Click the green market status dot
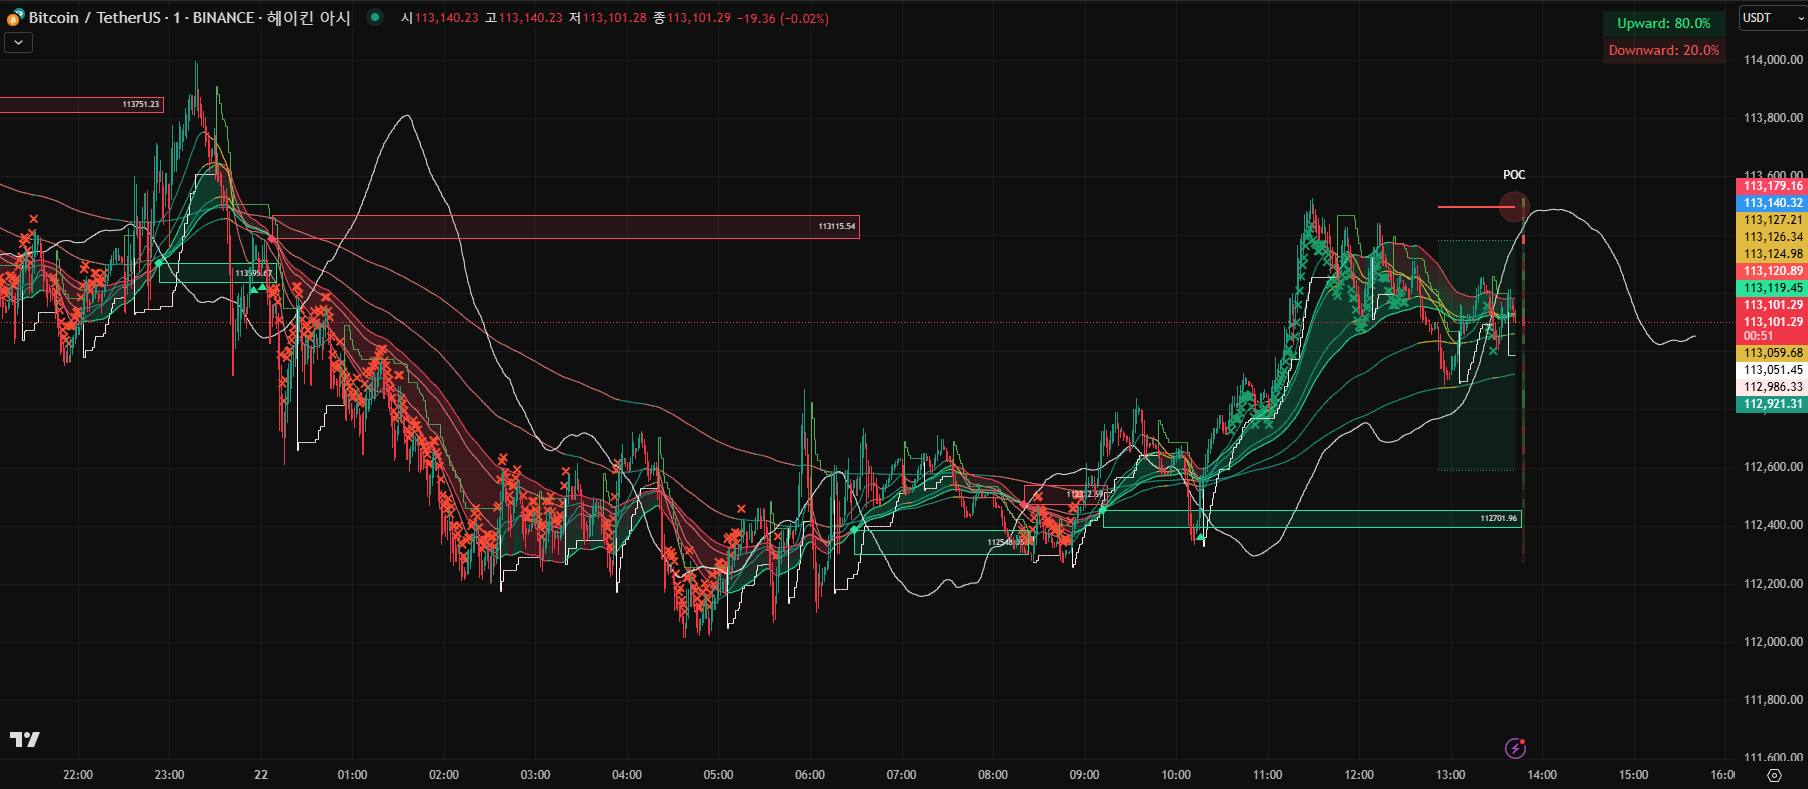This screenshot has height=789, width=1808. point(375,17)
